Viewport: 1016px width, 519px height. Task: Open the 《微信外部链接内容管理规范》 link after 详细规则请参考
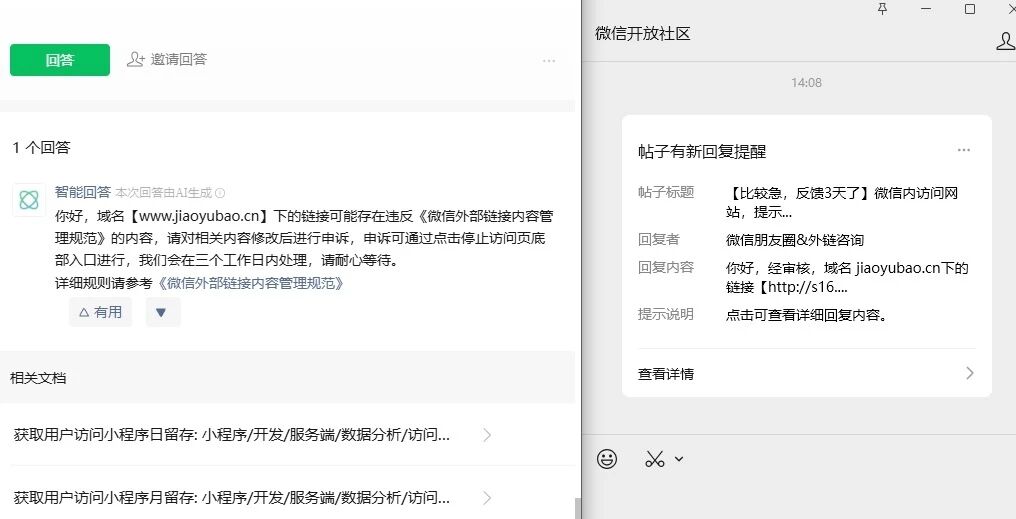coord(251,283)
